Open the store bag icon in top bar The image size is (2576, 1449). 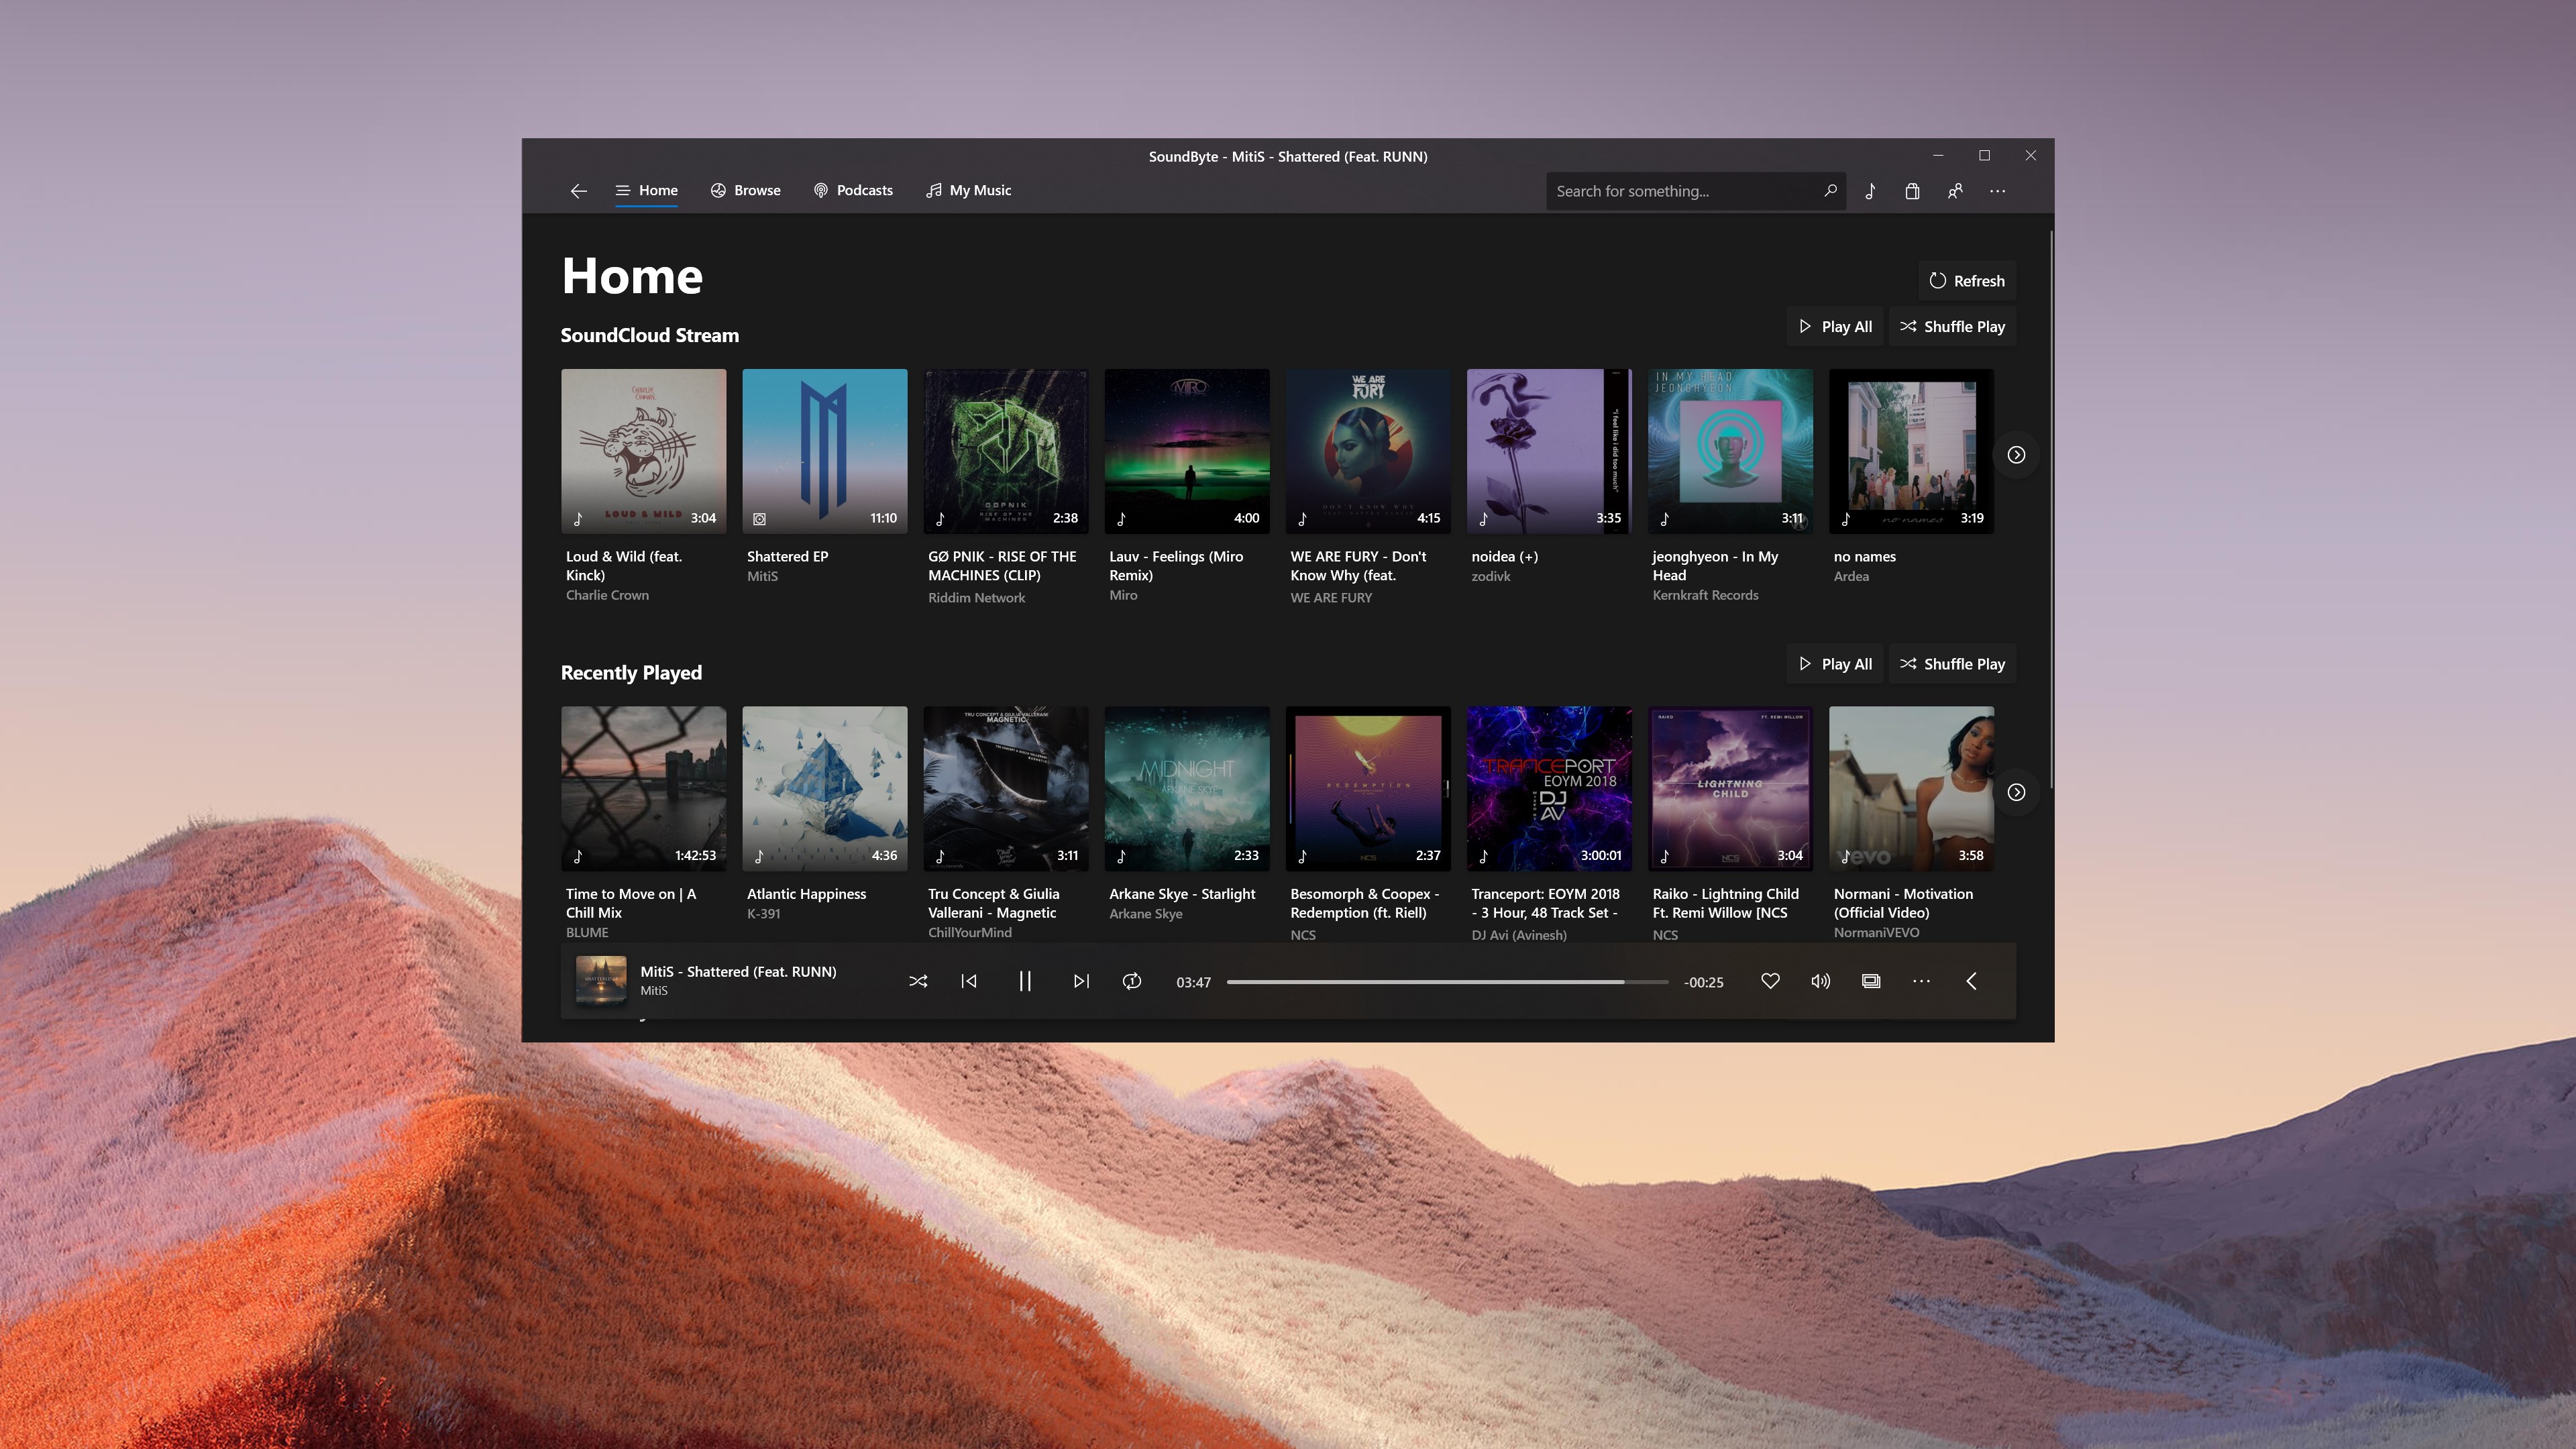click(x=1912, y=191)
